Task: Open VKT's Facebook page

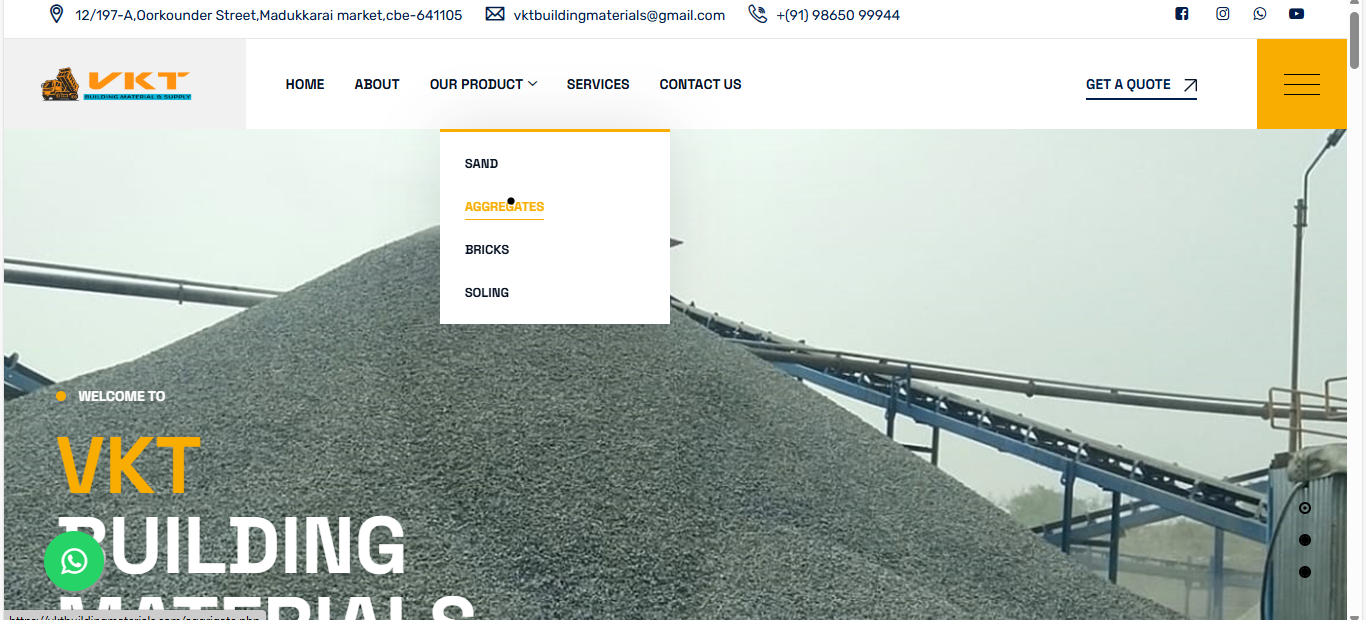Action: [1182, 14]
